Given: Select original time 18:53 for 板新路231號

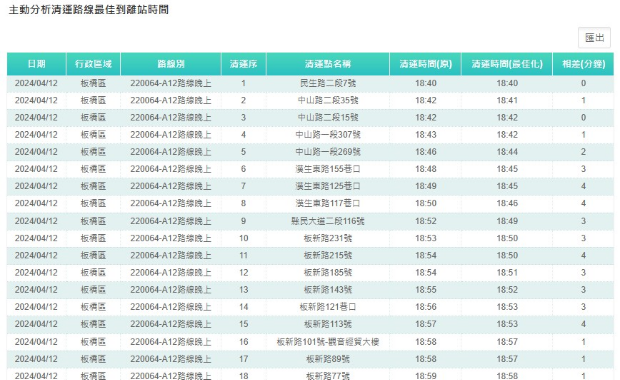Looking at the screenshot, I should (425, 238).
